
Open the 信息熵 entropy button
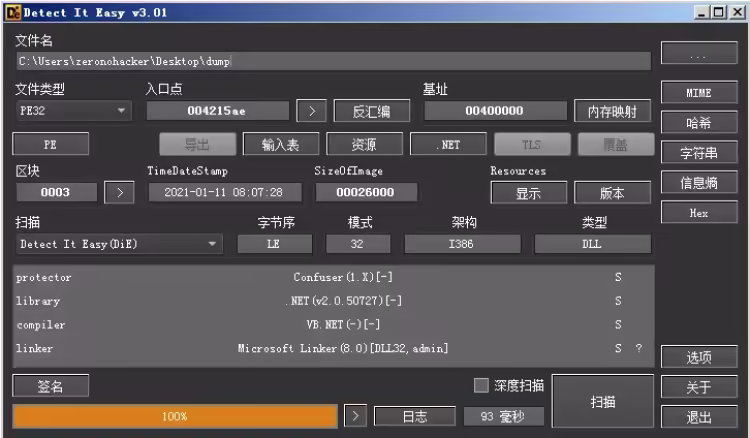coord(699,183)
